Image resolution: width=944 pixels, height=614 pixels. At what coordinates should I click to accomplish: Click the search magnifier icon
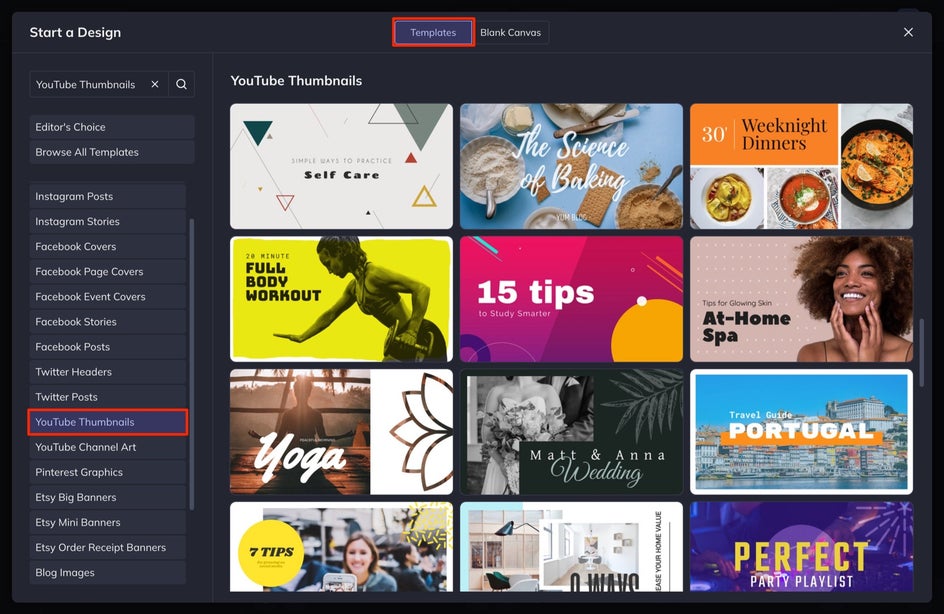tap(181, 85)
